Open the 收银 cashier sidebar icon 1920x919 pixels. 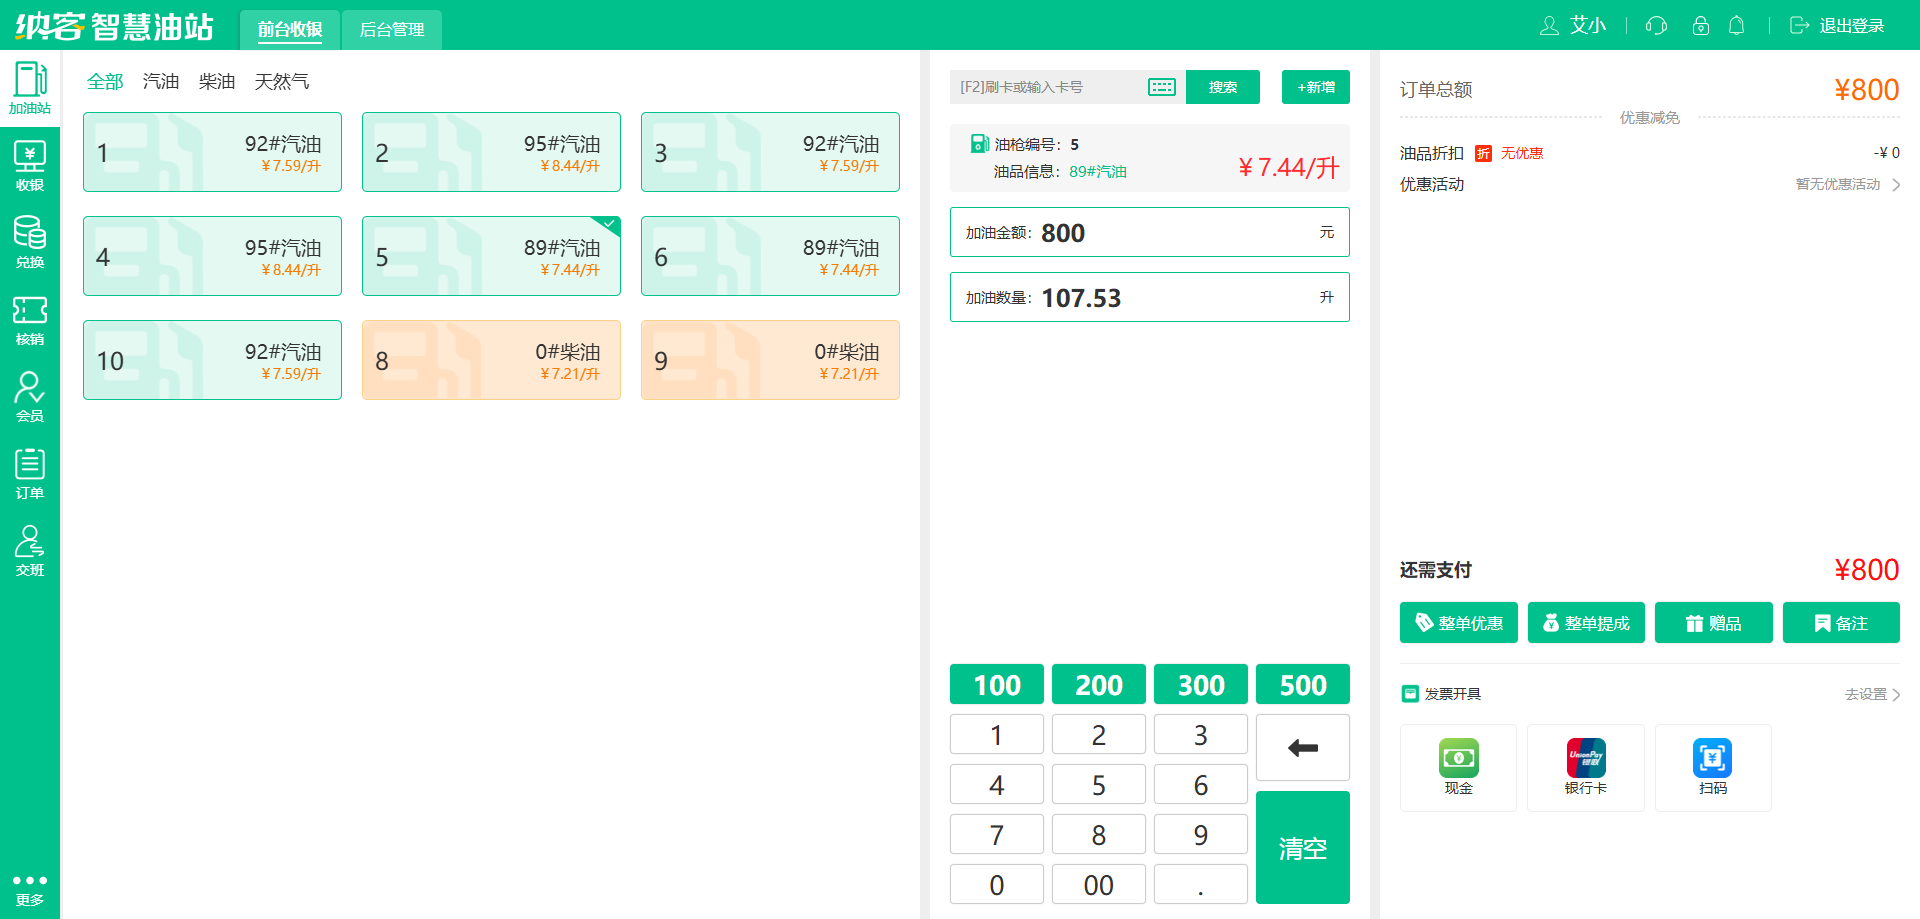[x=30, y=166]
